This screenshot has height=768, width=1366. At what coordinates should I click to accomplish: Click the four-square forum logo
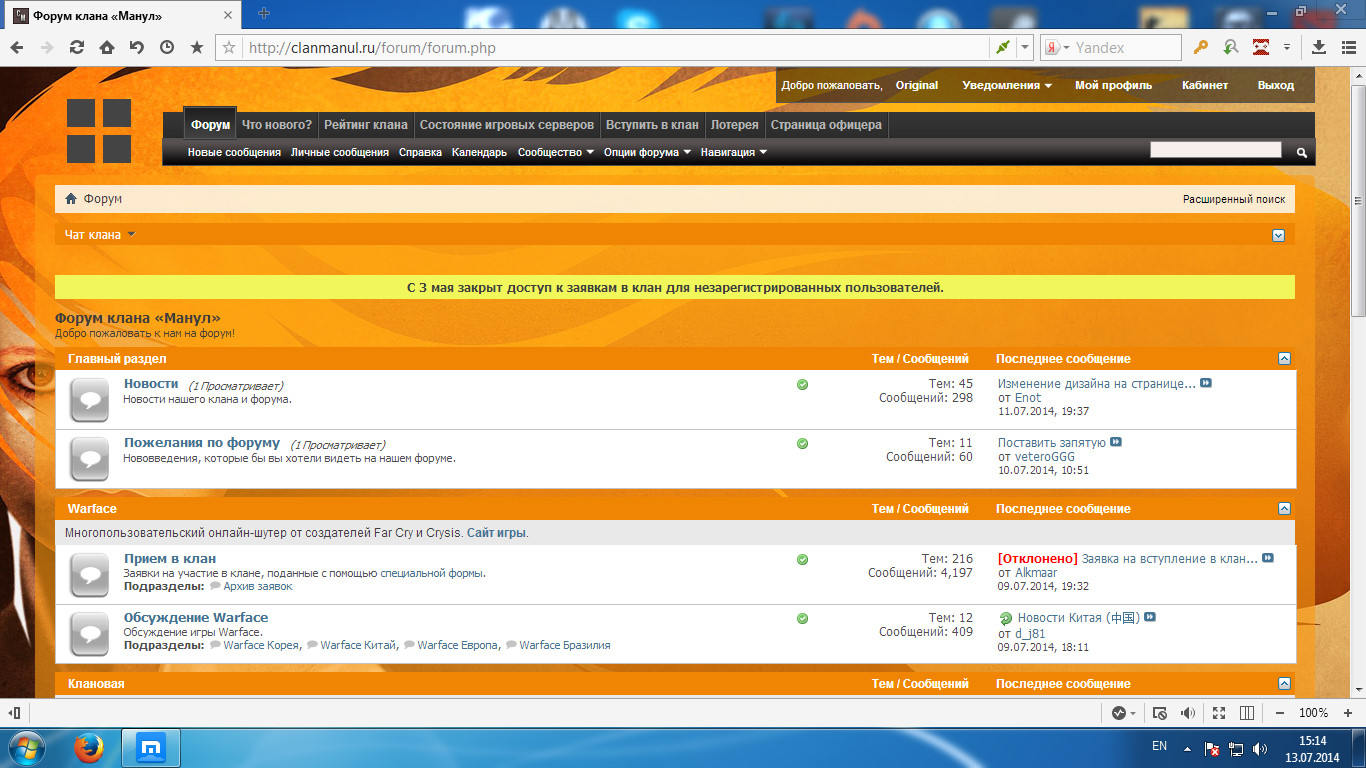tap(99, 131)
